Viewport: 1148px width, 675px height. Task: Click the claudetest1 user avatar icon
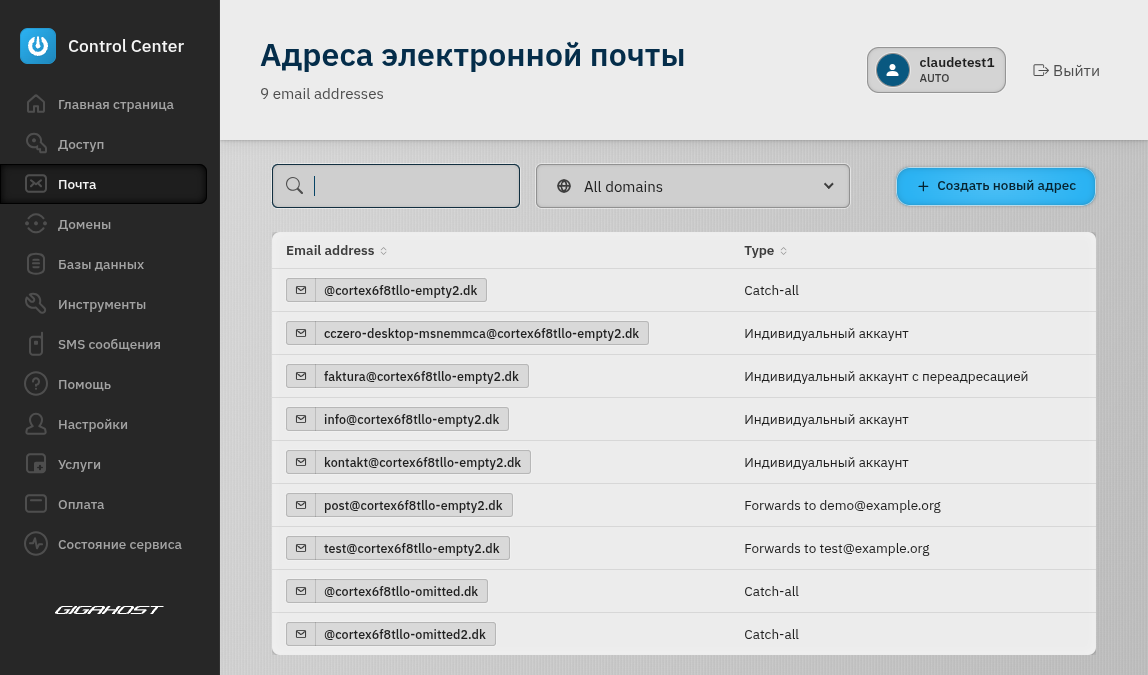892,70
